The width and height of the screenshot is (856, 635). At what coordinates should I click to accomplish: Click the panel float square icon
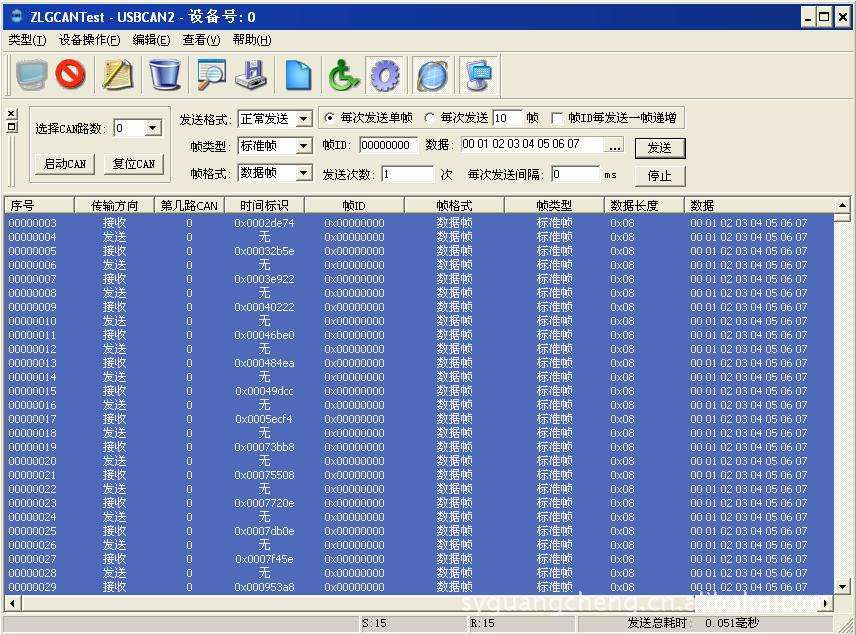tap(11, 127)
